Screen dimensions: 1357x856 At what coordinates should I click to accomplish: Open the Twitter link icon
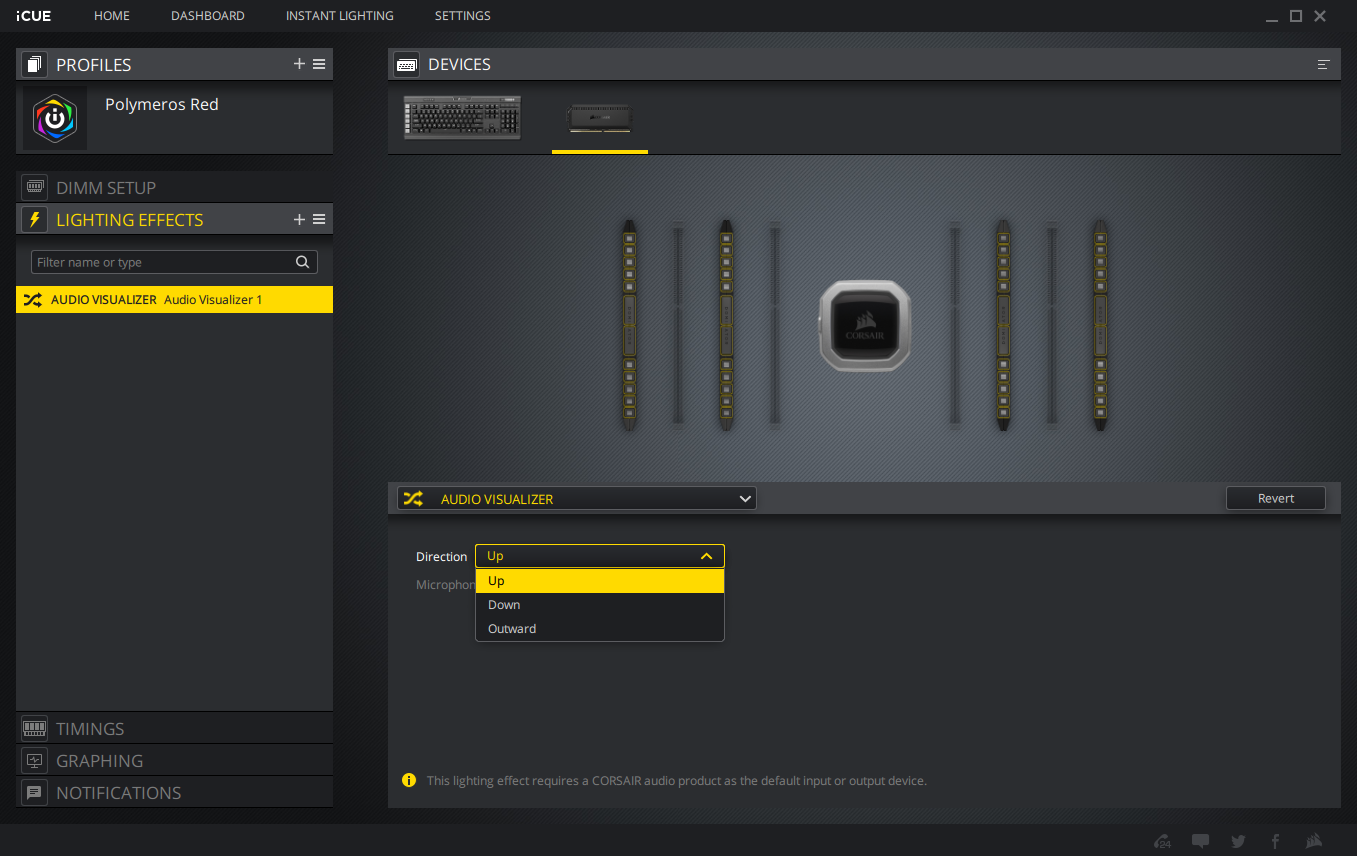click(x=1238, y=841)
